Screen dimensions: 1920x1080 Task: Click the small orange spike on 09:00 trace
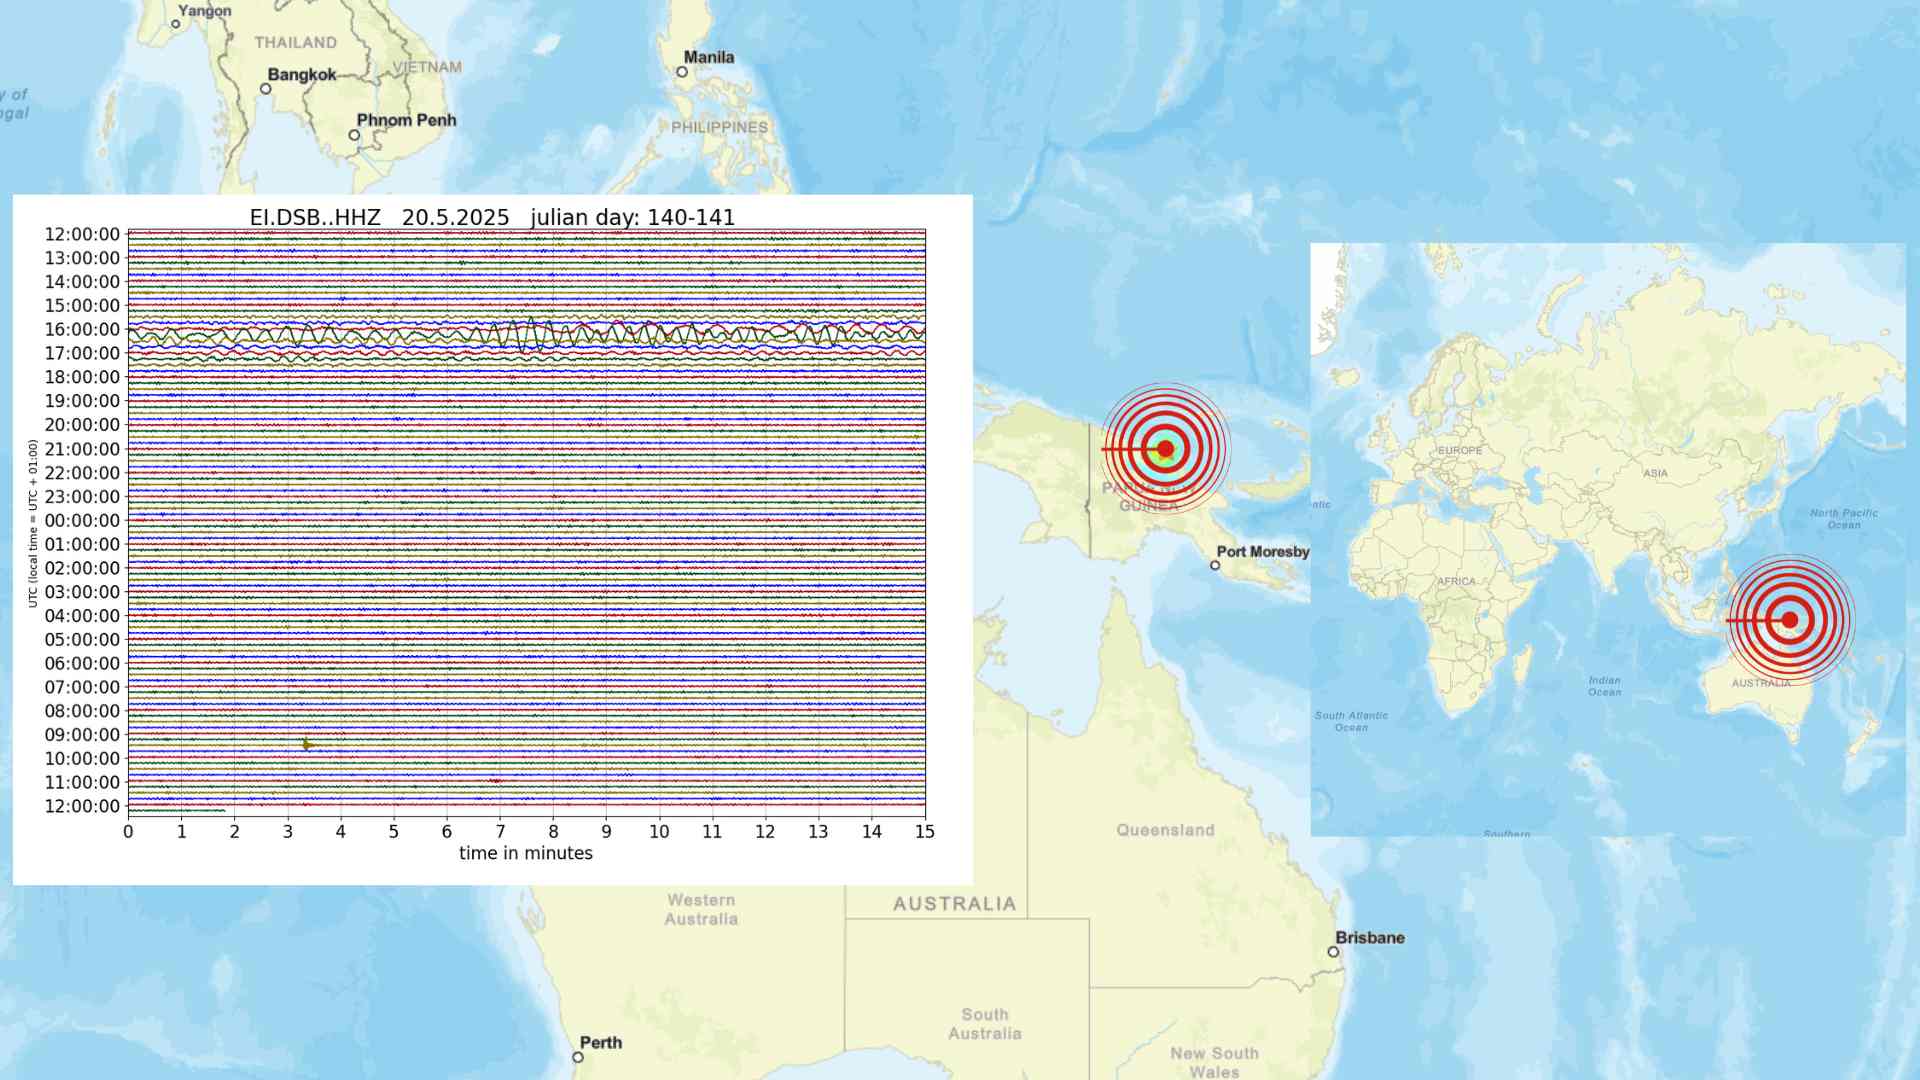tap(307, 744)
